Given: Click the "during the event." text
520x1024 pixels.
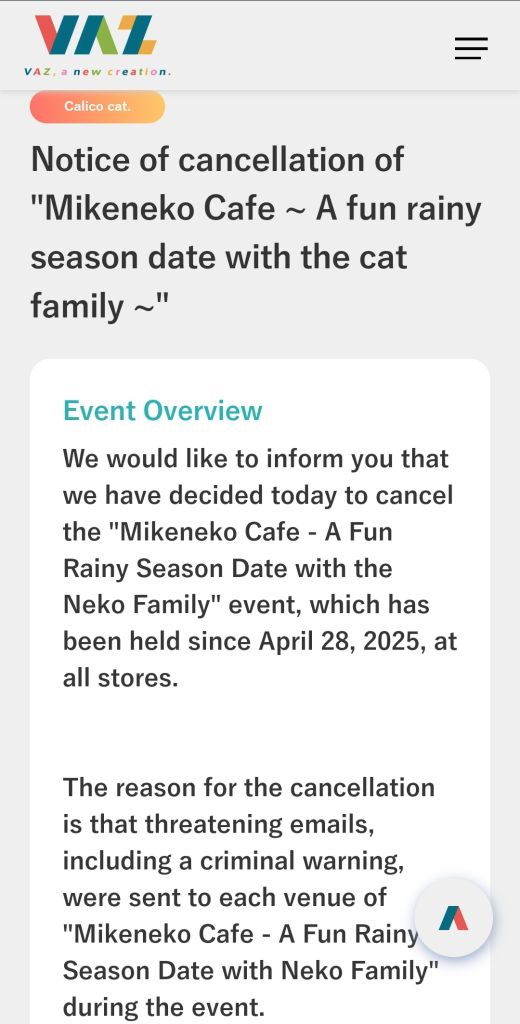Looking at the screenshot, I should [163, 1007].
